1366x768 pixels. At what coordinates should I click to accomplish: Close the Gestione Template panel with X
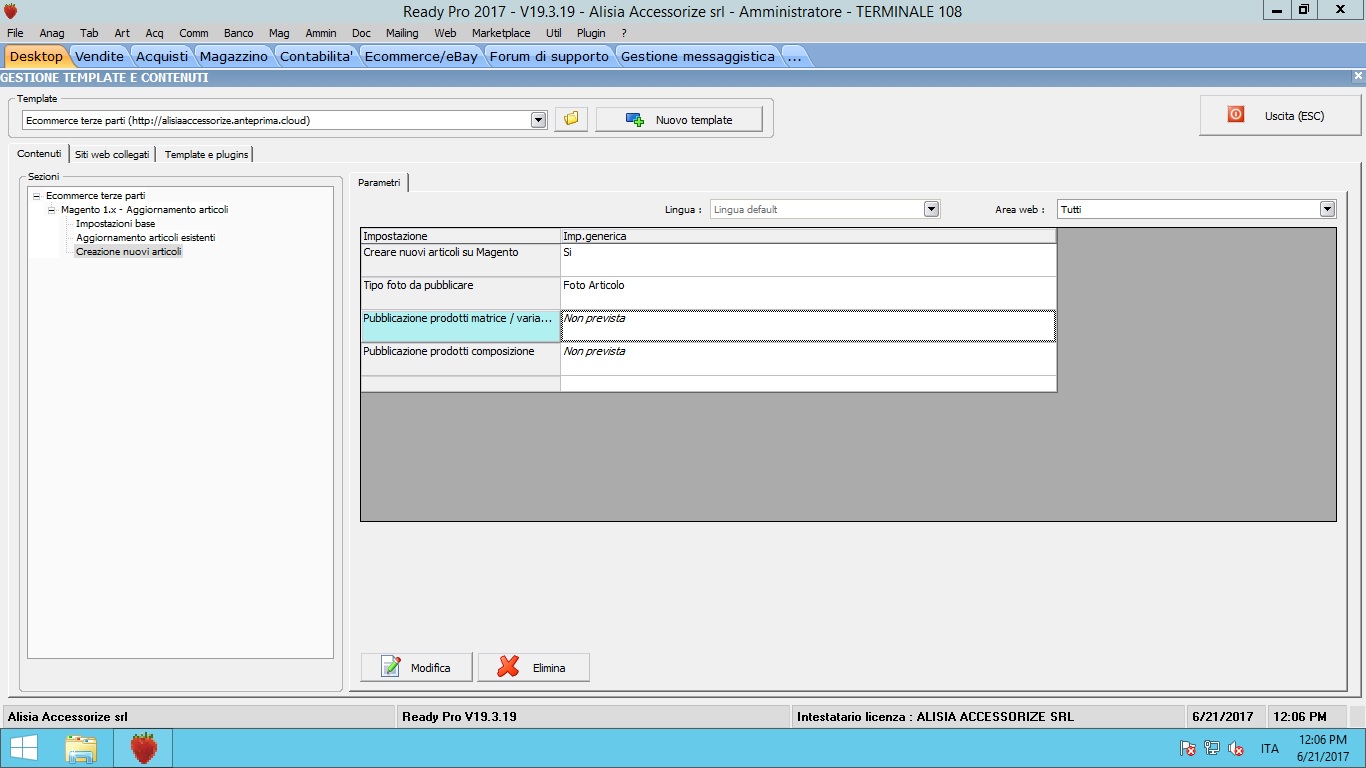coord(1358,76)
